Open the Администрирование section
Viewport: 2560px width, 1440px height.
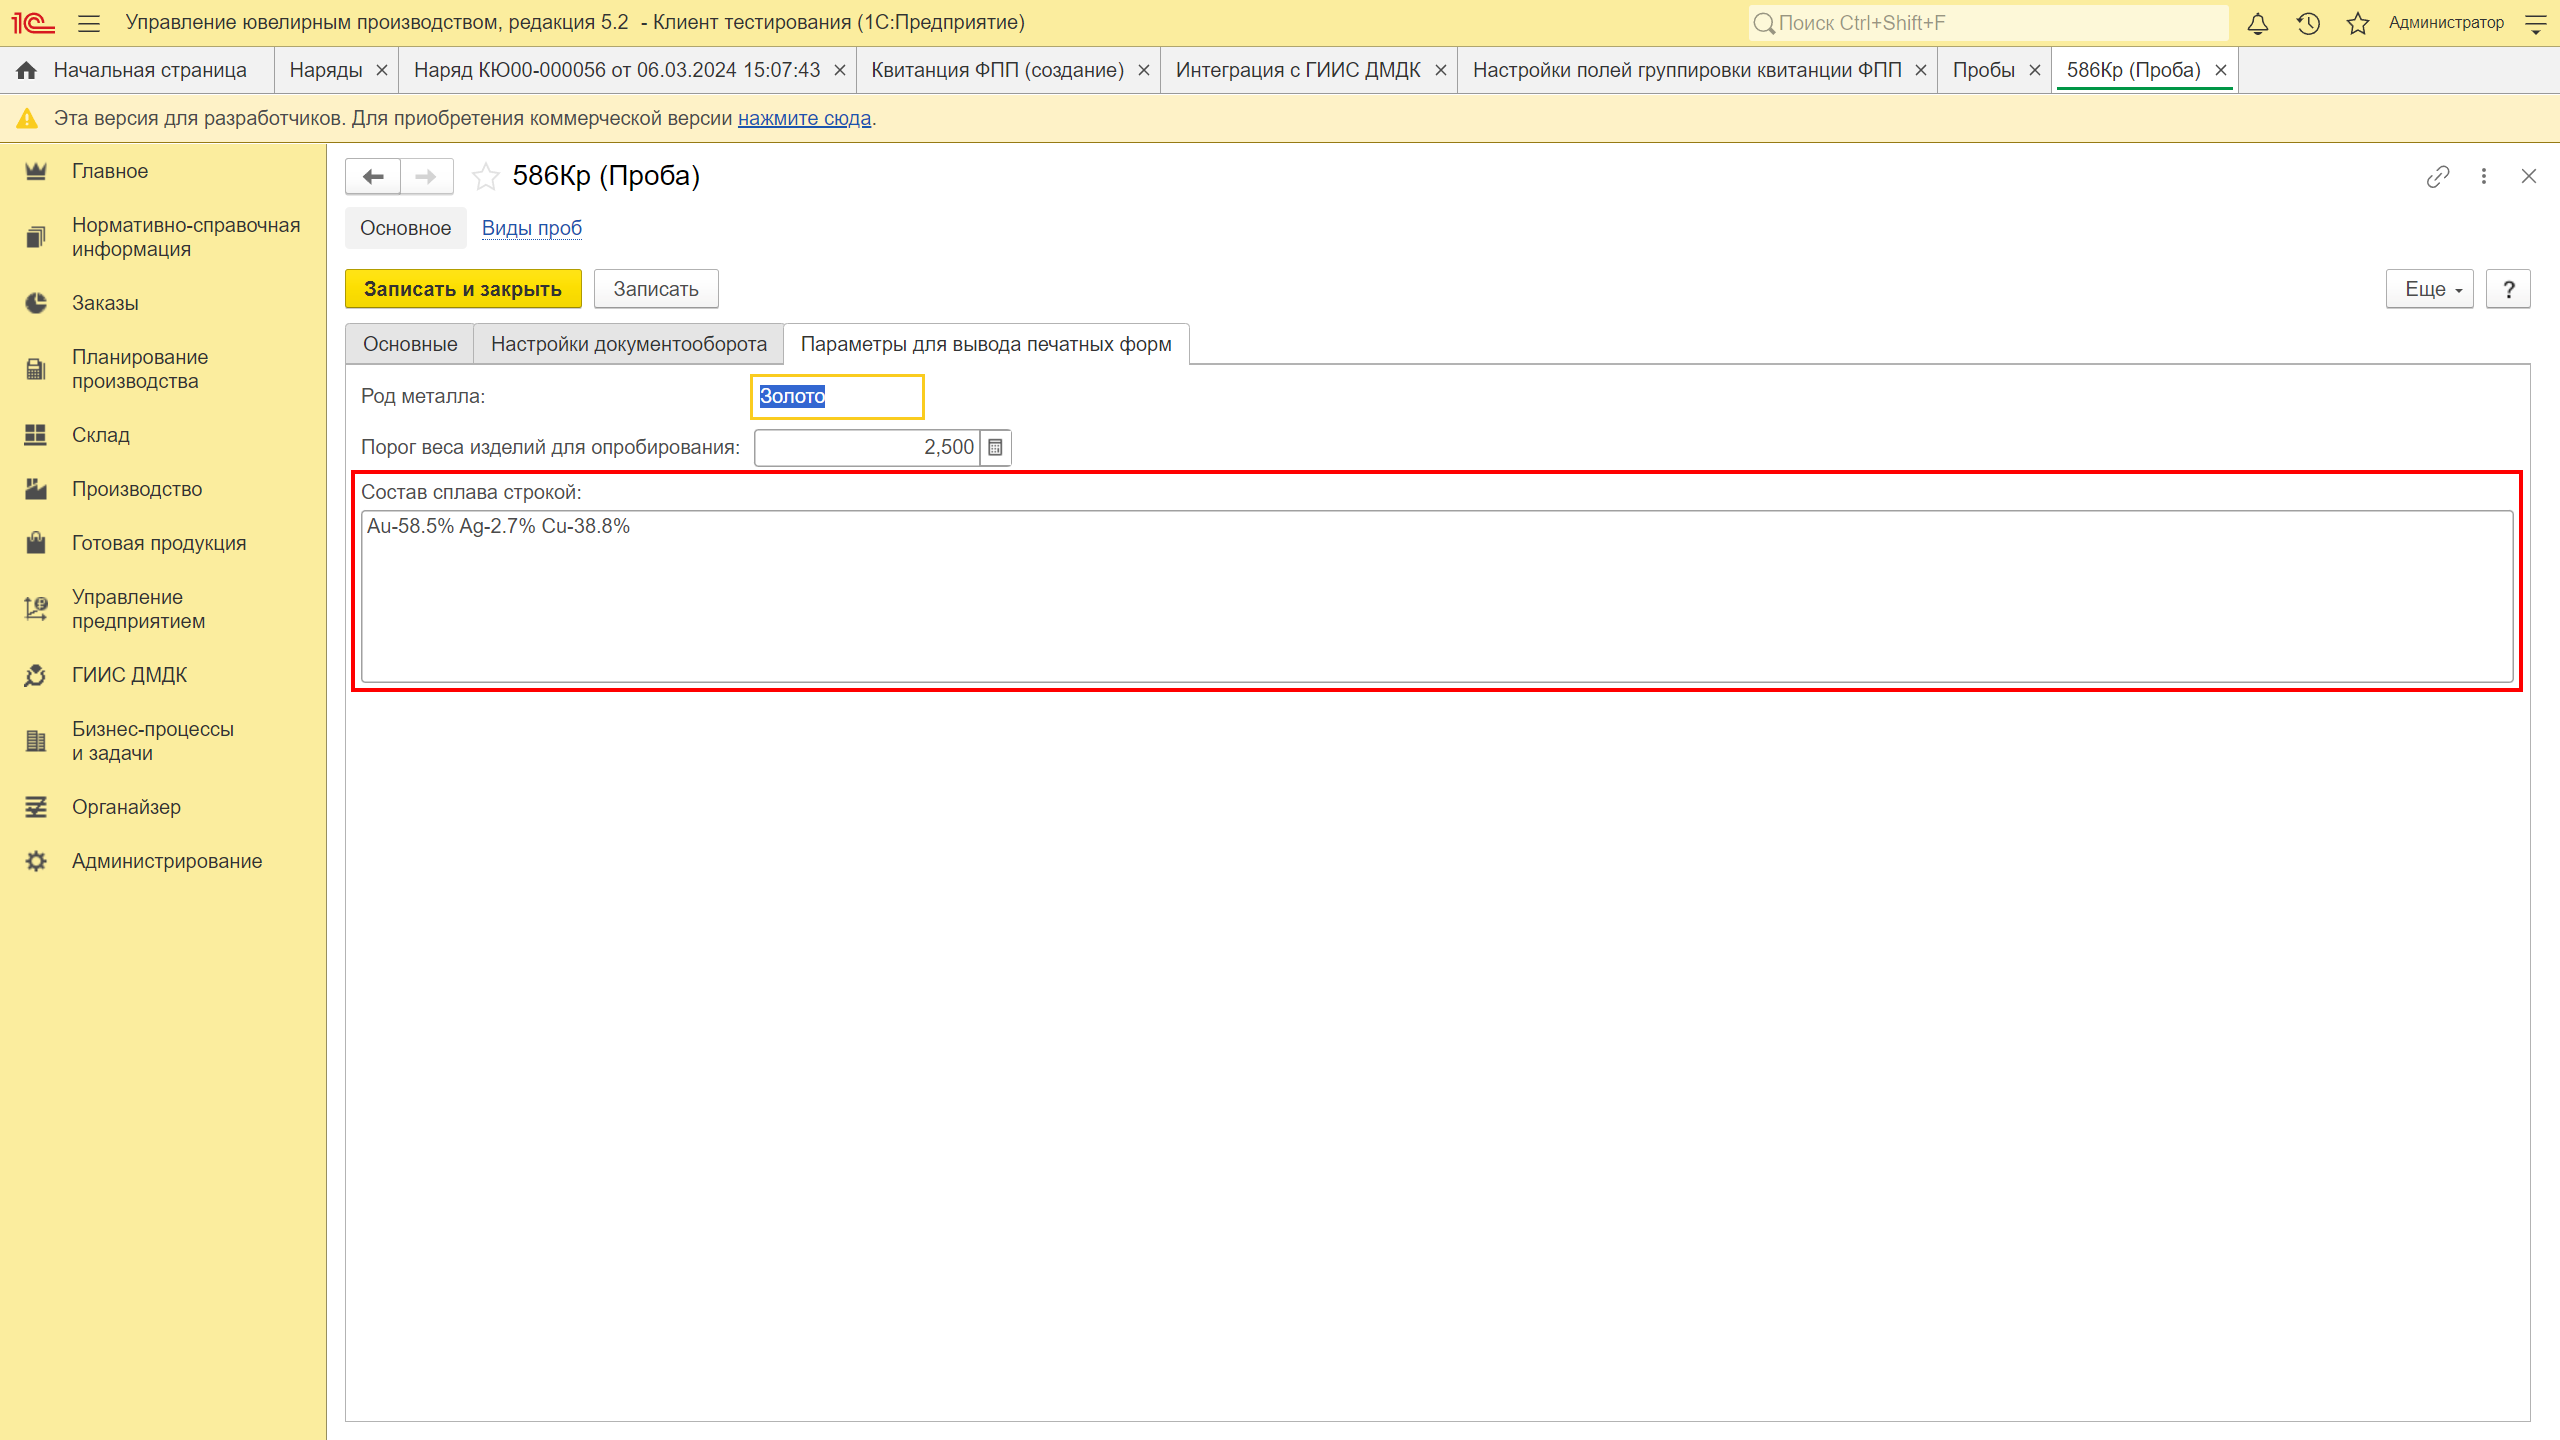click(163, 861)
